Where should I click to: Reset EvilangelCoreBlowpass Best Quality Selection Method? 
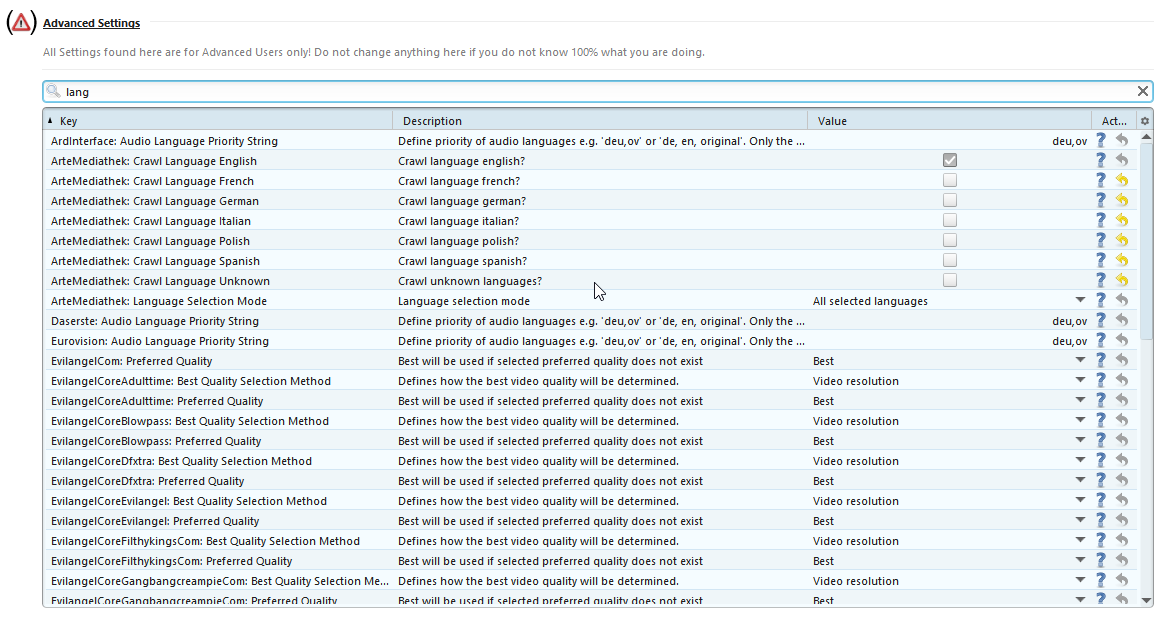[1122, 420]
